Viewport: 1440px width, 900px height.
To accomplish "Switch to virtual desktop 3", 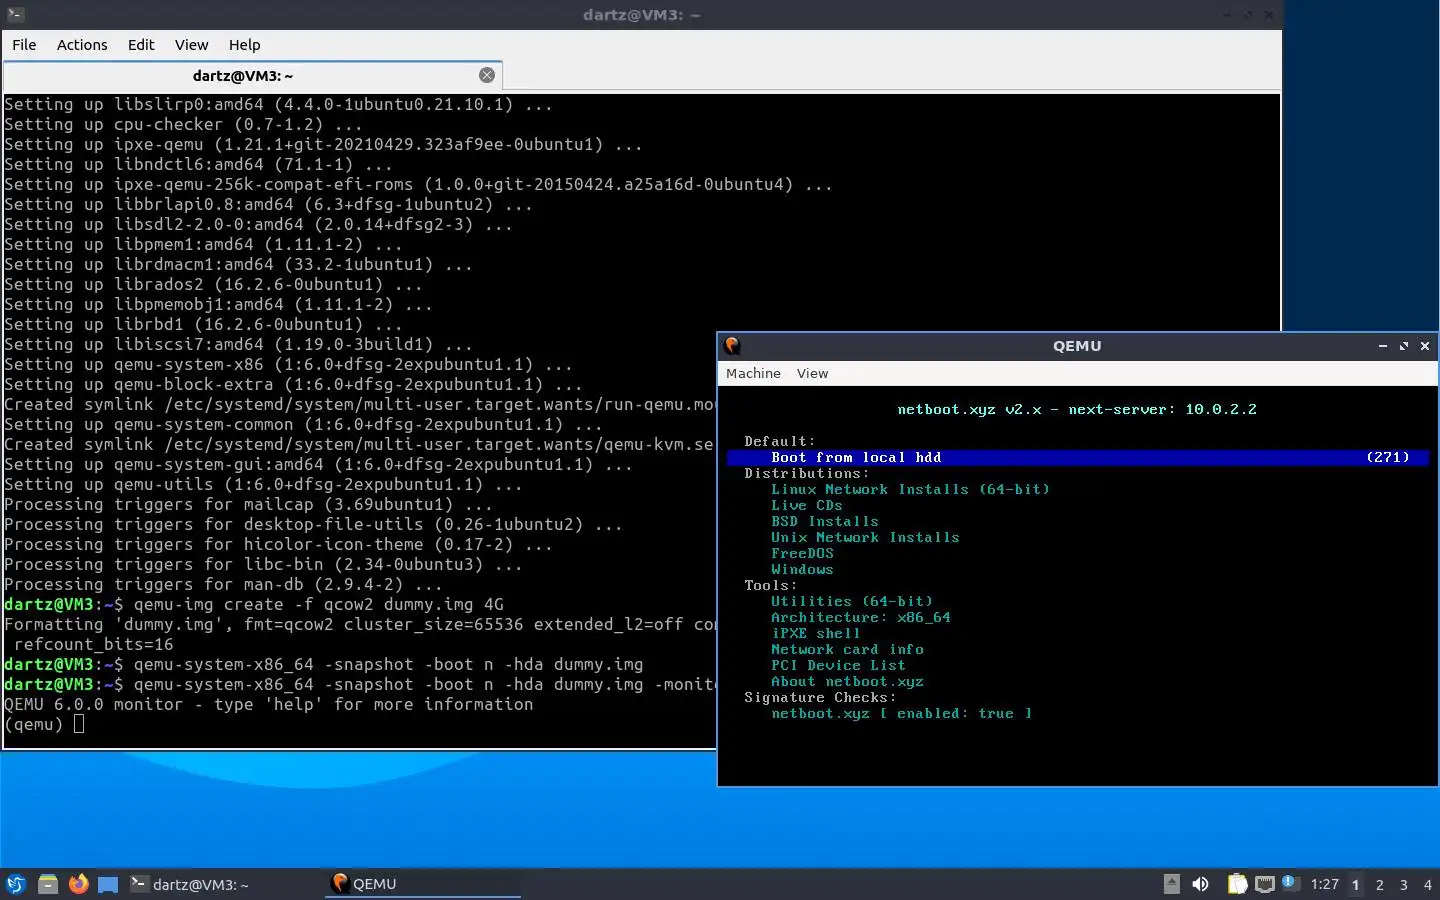I will click(1404, 885).
